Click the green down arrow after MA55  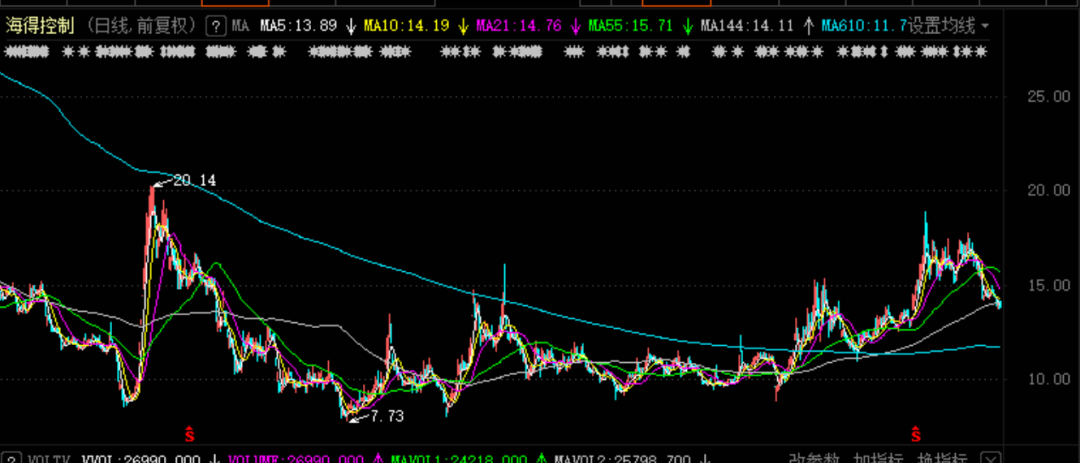click(687, 27)
